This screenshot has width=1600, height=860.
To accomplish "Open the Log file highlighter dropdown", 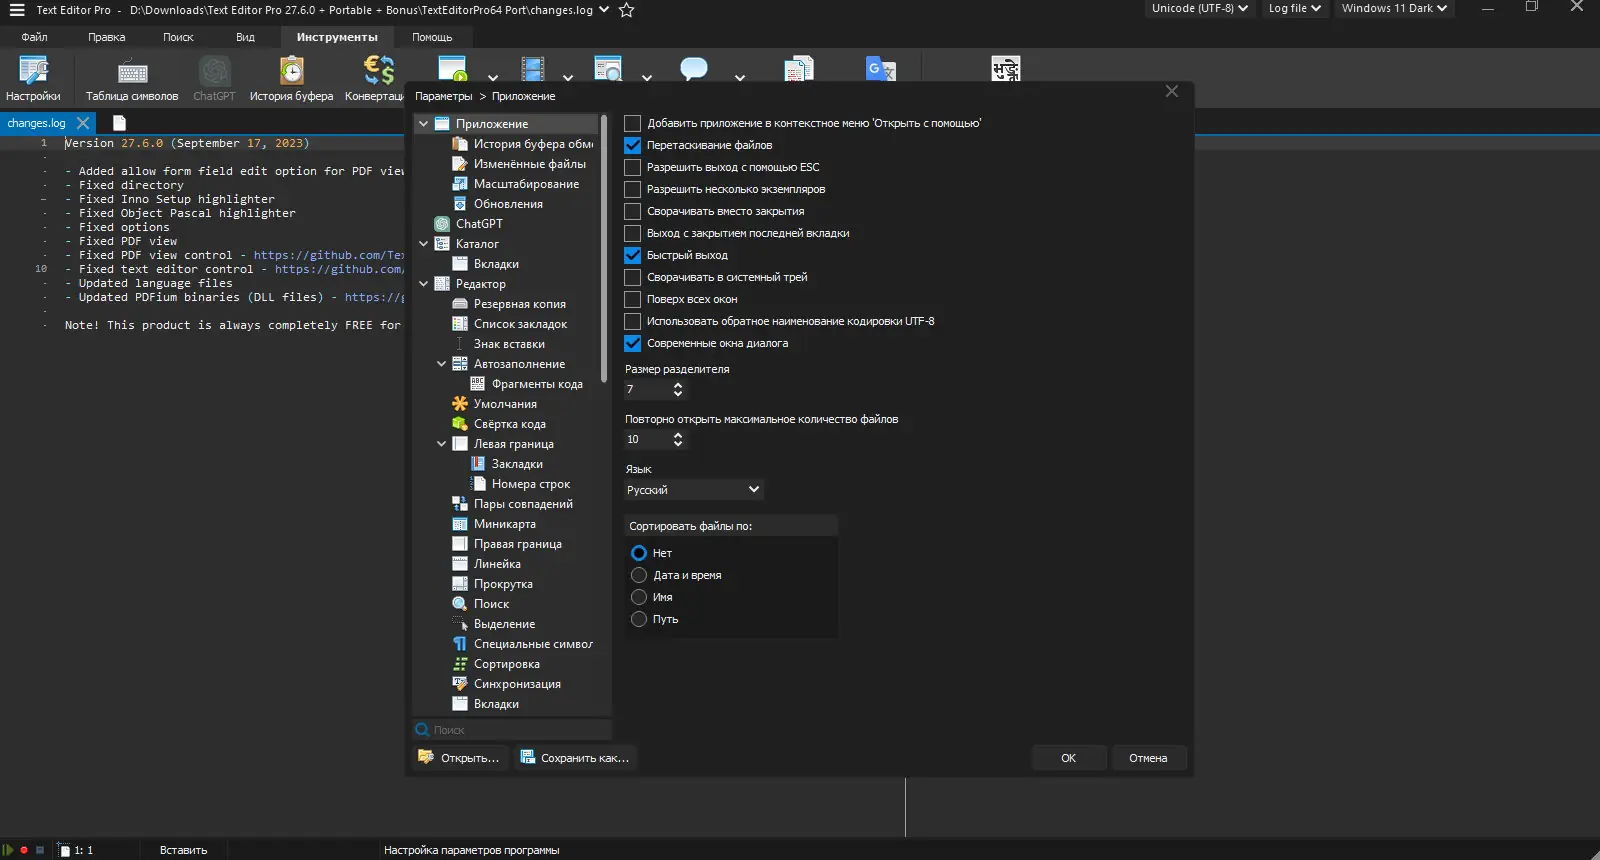I will click(x=1294, y=8).
